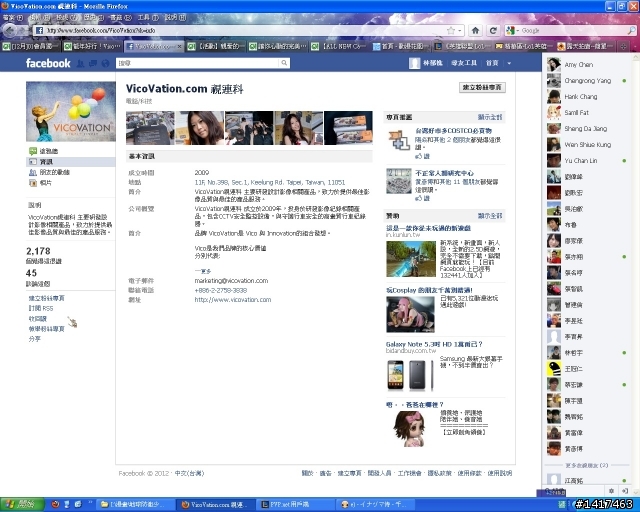
Task: Open the 工具 menu
Action: (148, 18)
